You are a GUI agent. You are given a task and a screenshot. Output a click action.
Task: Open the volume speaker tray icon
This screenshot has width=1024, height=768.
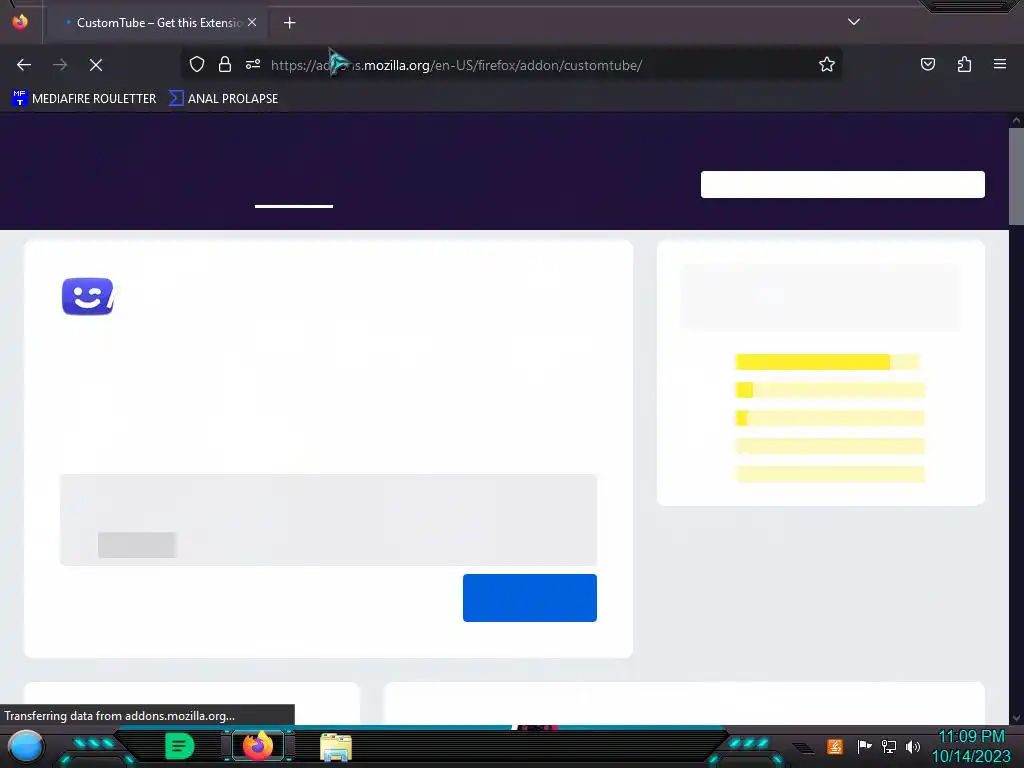click(913, 746)
